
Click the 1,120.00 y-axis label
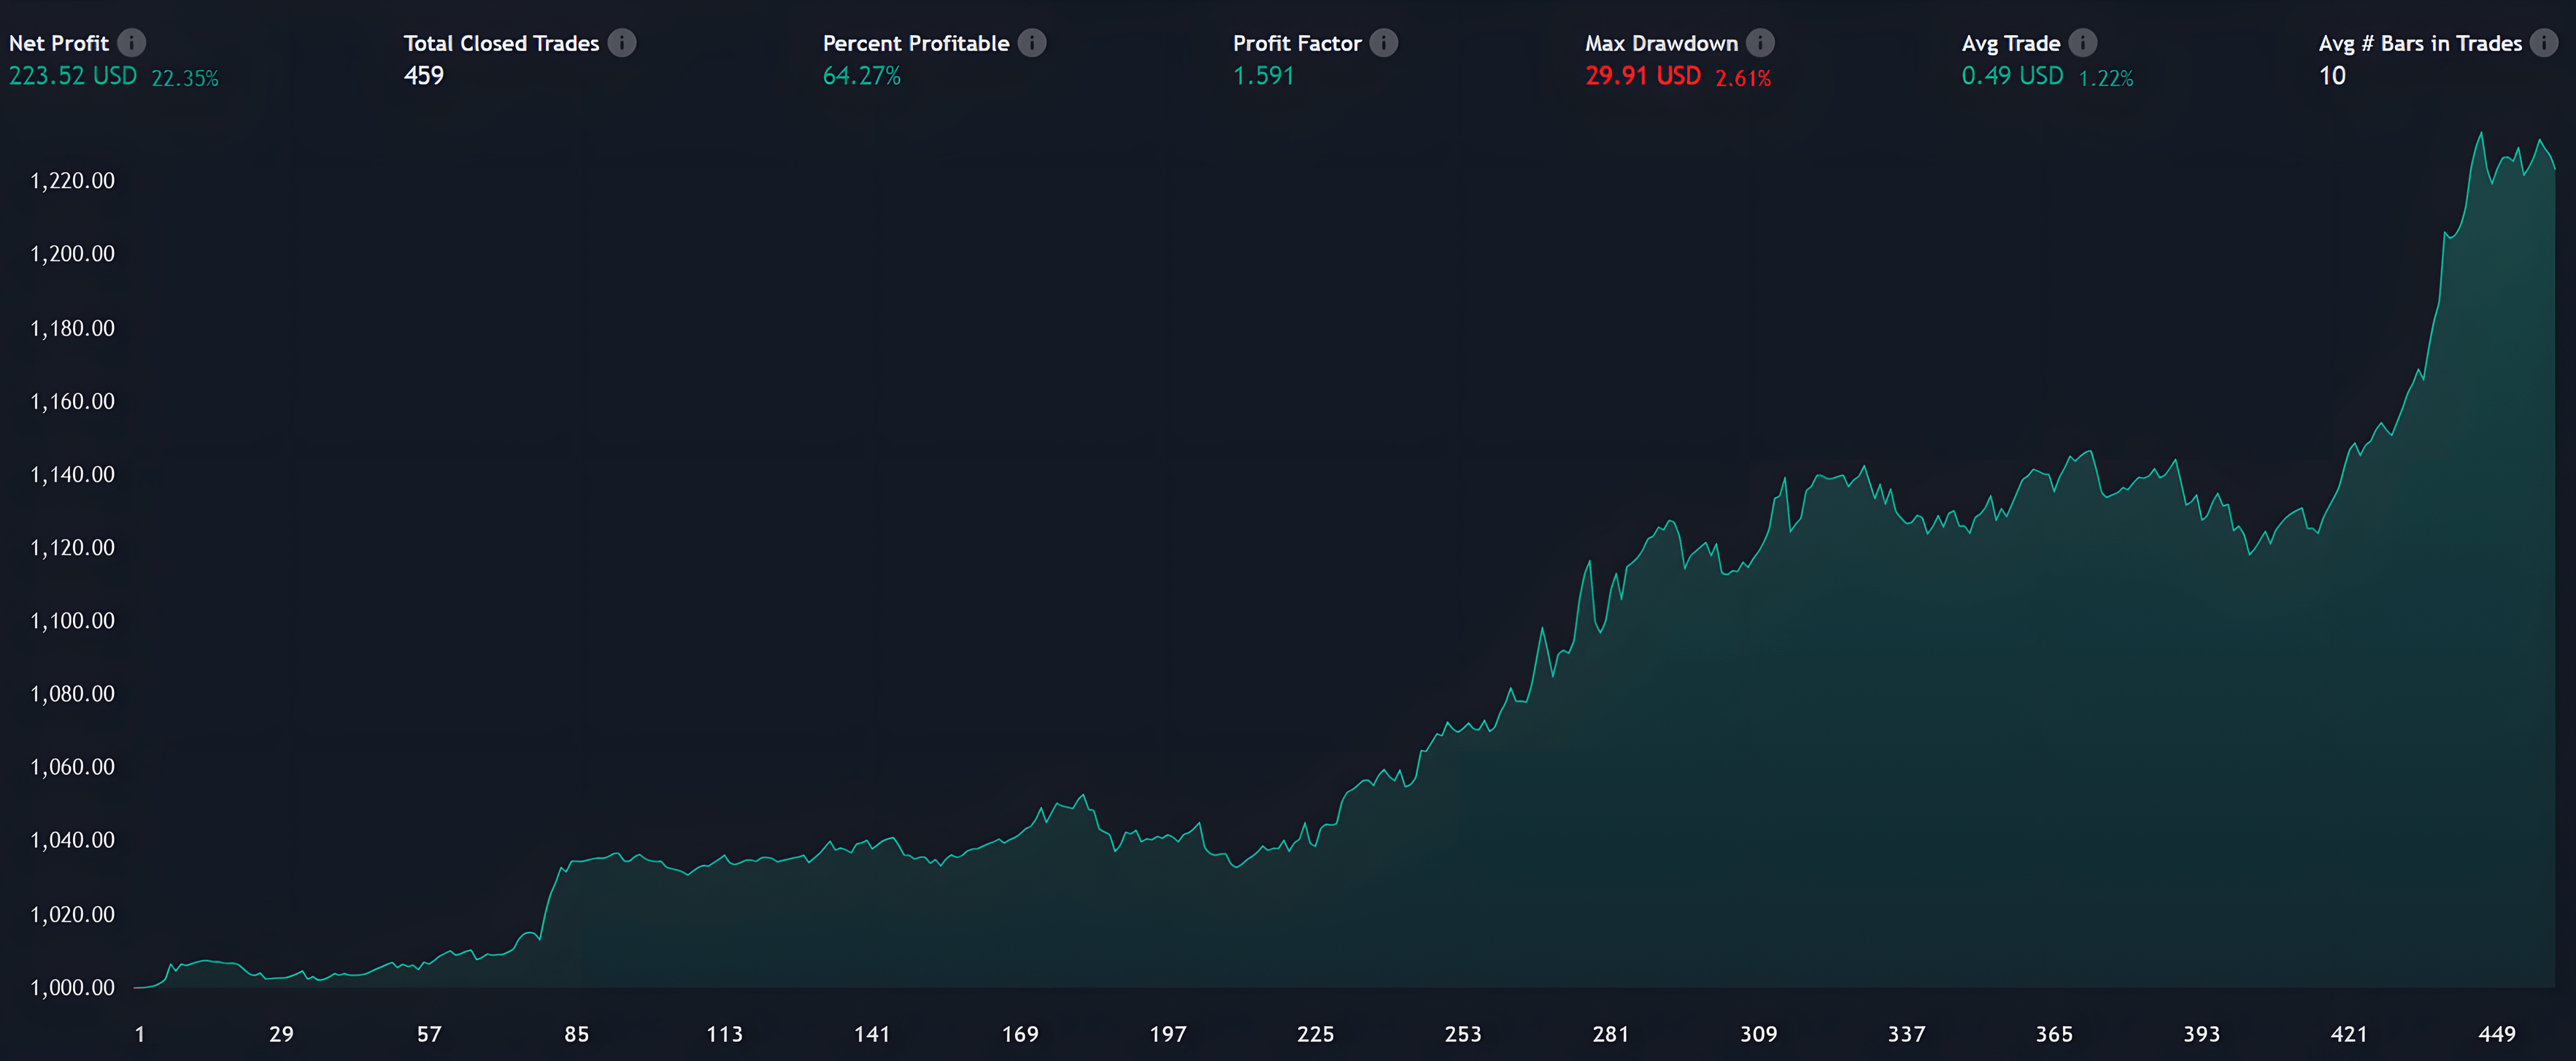pyautogui.click(x=72, y=547)
